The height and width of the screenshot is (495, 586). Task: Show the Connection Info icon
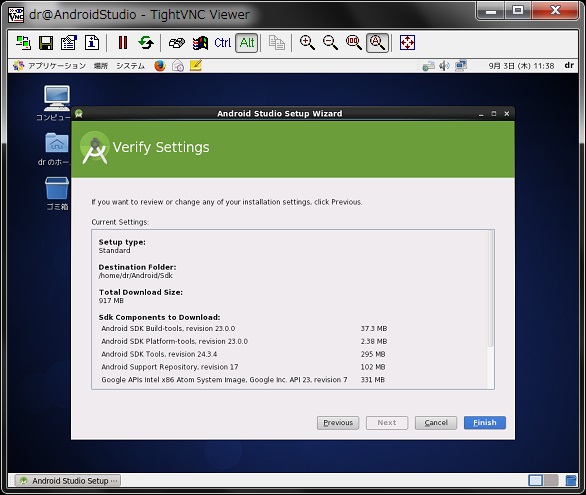point(92,43)
